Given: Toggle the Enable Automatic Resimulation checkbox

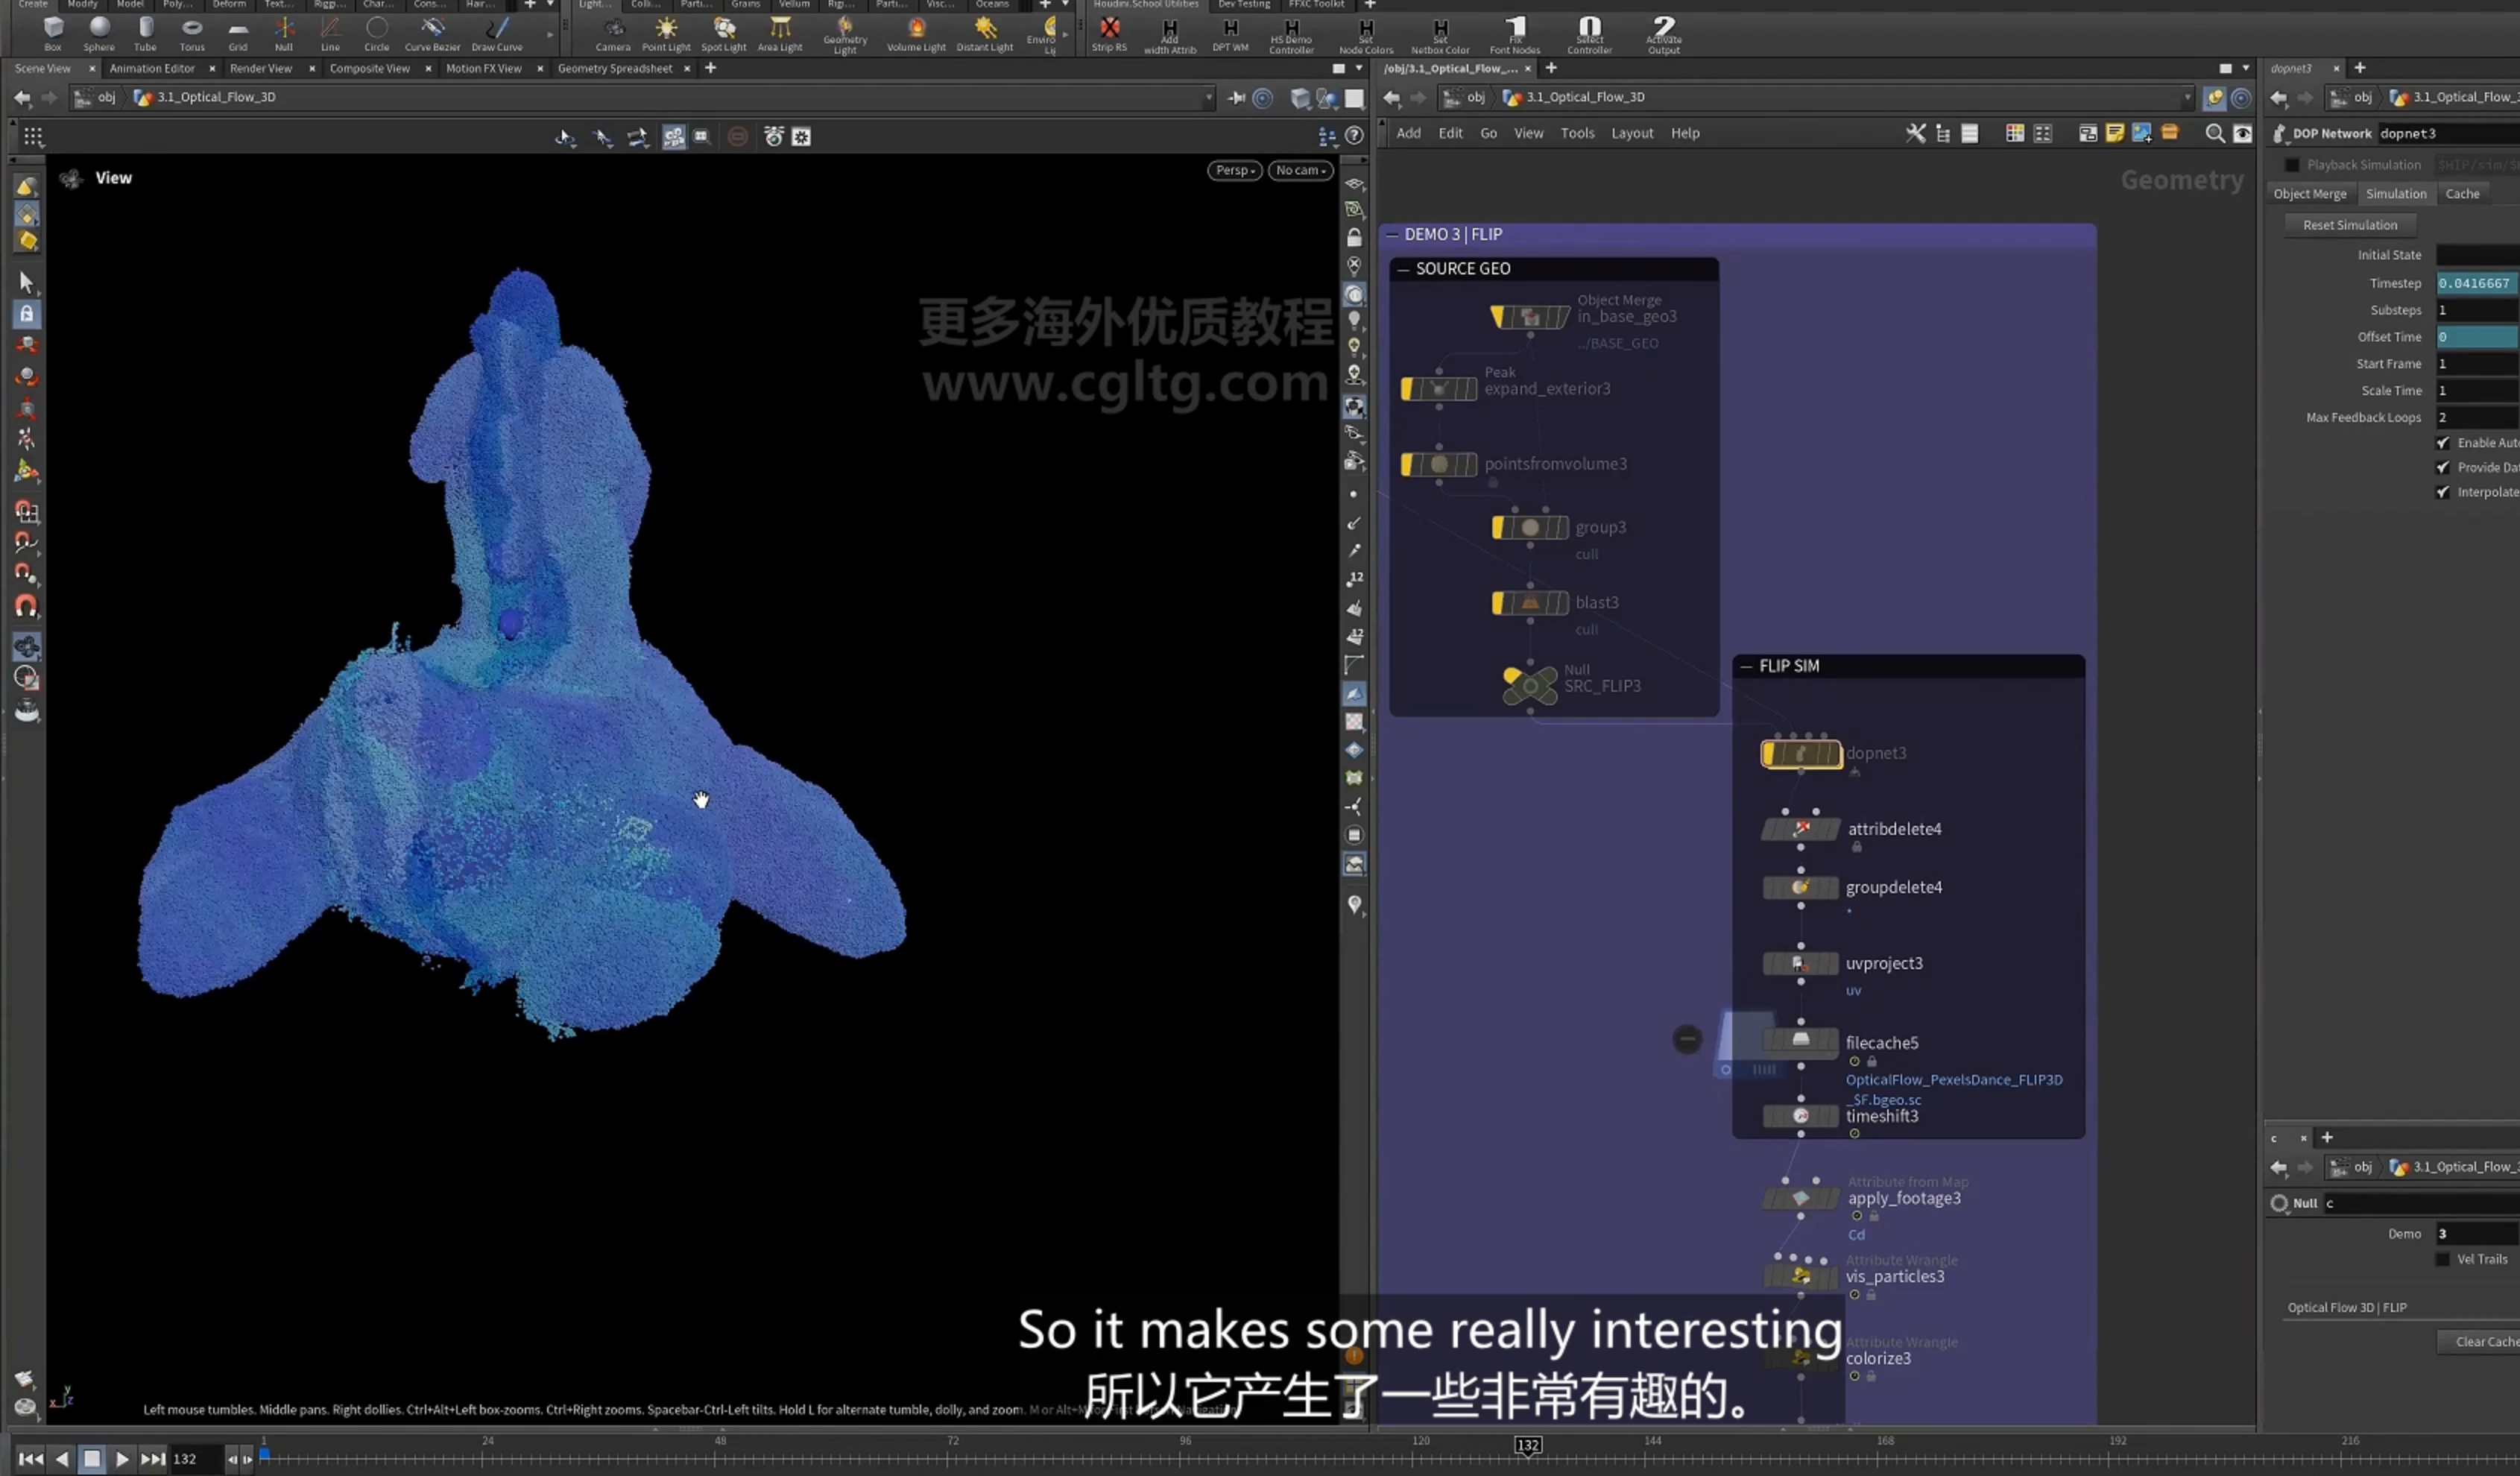Looking at the screenshot, I should pyautogui.click(x=2443, y=442).
